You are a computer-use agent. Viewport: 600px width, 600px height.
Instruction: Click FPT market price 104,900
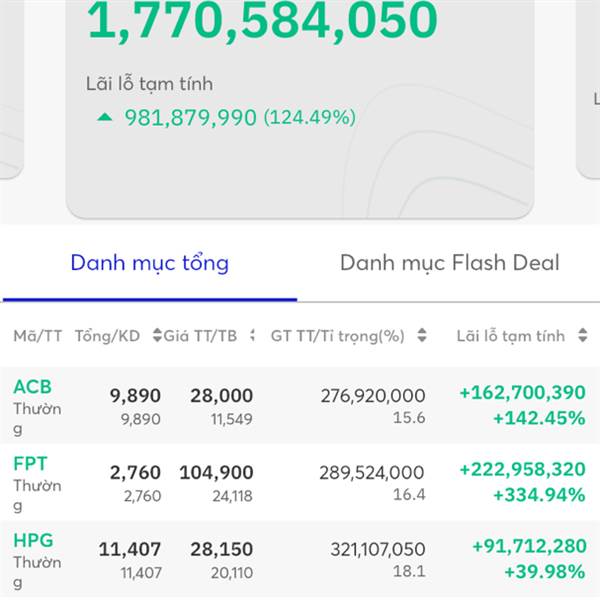point(216,473)
